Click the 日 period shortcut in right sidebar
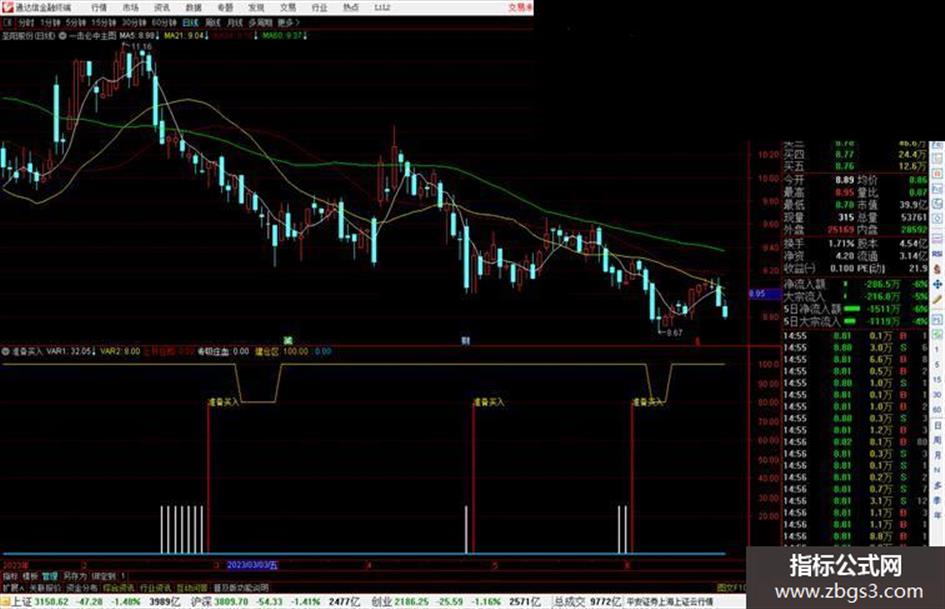This screenshot has width=945, height=609. click(937, 426)
